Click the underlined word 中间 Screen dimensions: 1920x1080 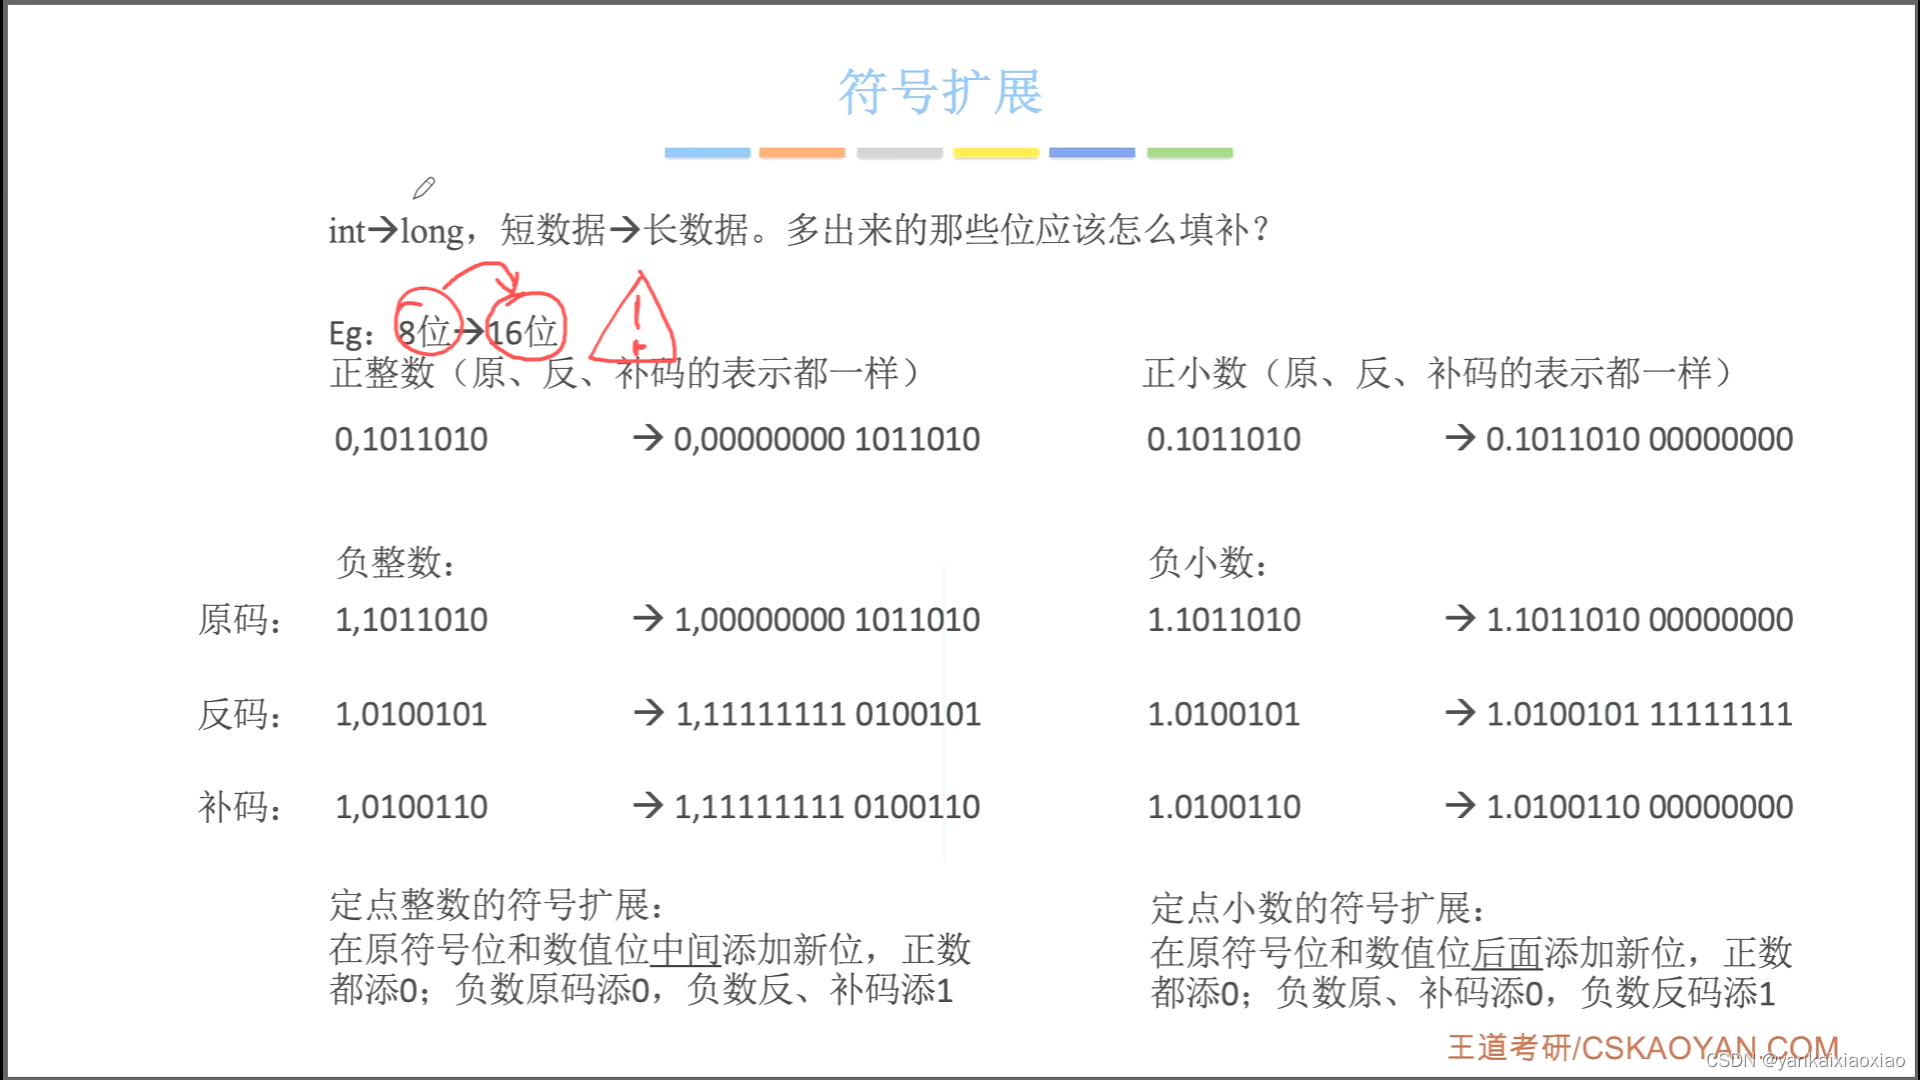[685, 949]
